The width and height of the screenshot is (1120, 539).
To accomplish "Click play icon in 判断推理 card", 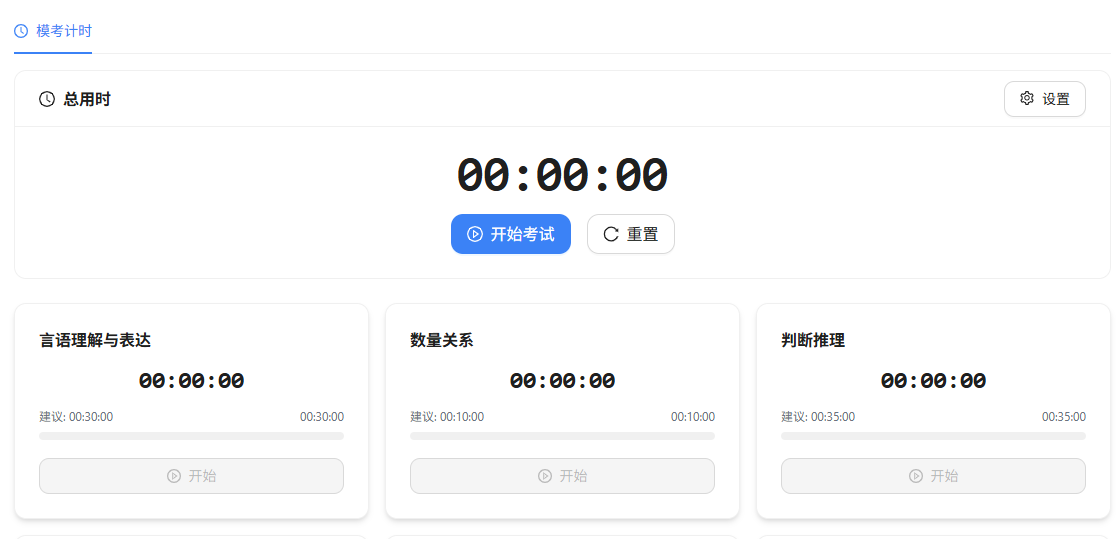I will 916,476.
